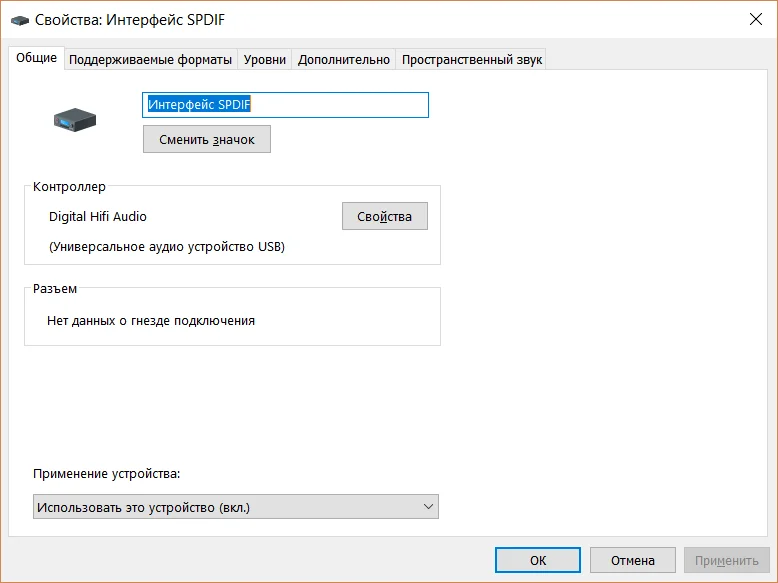The image size is (778, 583).
Task: Click the Применение устройства label
Action: 107,474
